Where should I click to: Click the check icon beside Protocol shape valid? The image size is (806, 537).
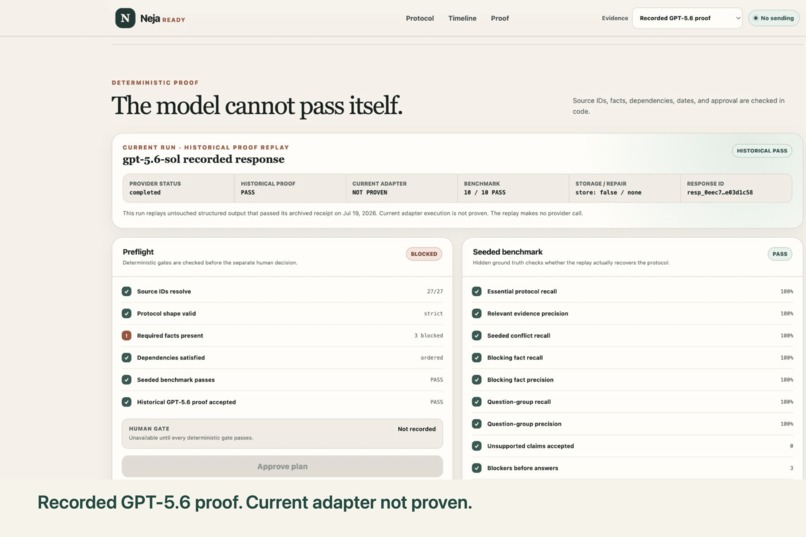[126, 313]
